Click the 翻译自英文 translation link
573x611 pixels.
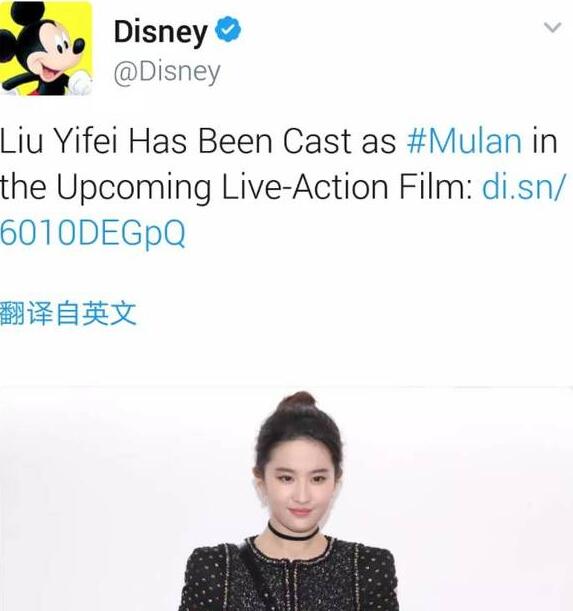pyautogui.click(x=68, y=314)
